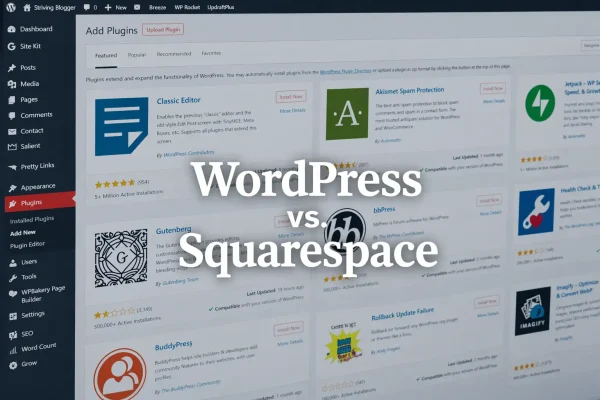The width and height of the screenshot is (600, 400).
Task: Expand the Appearance menu in sidebar
Action: (38, 187)
